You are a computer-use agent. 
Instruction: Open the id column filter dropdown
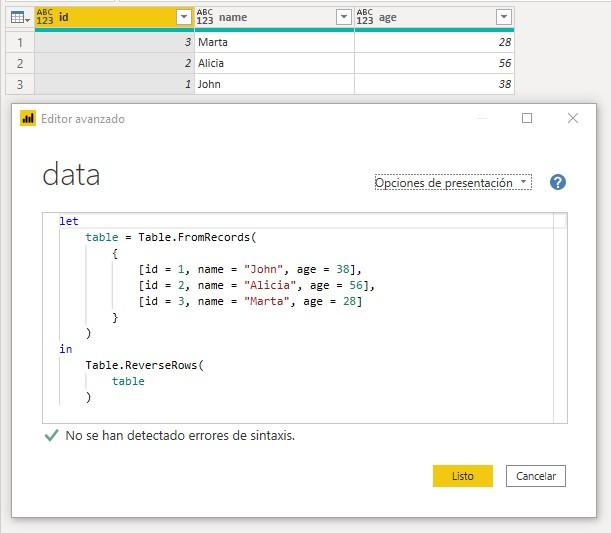pos(184,17)
